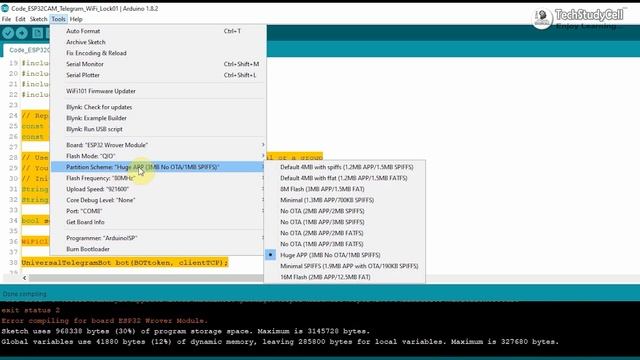This screenshot has height=360, width=640.
Task: Select Minimal (1.3MB APP/700KB SPIFFS)
Action: [x=344, y=200]
